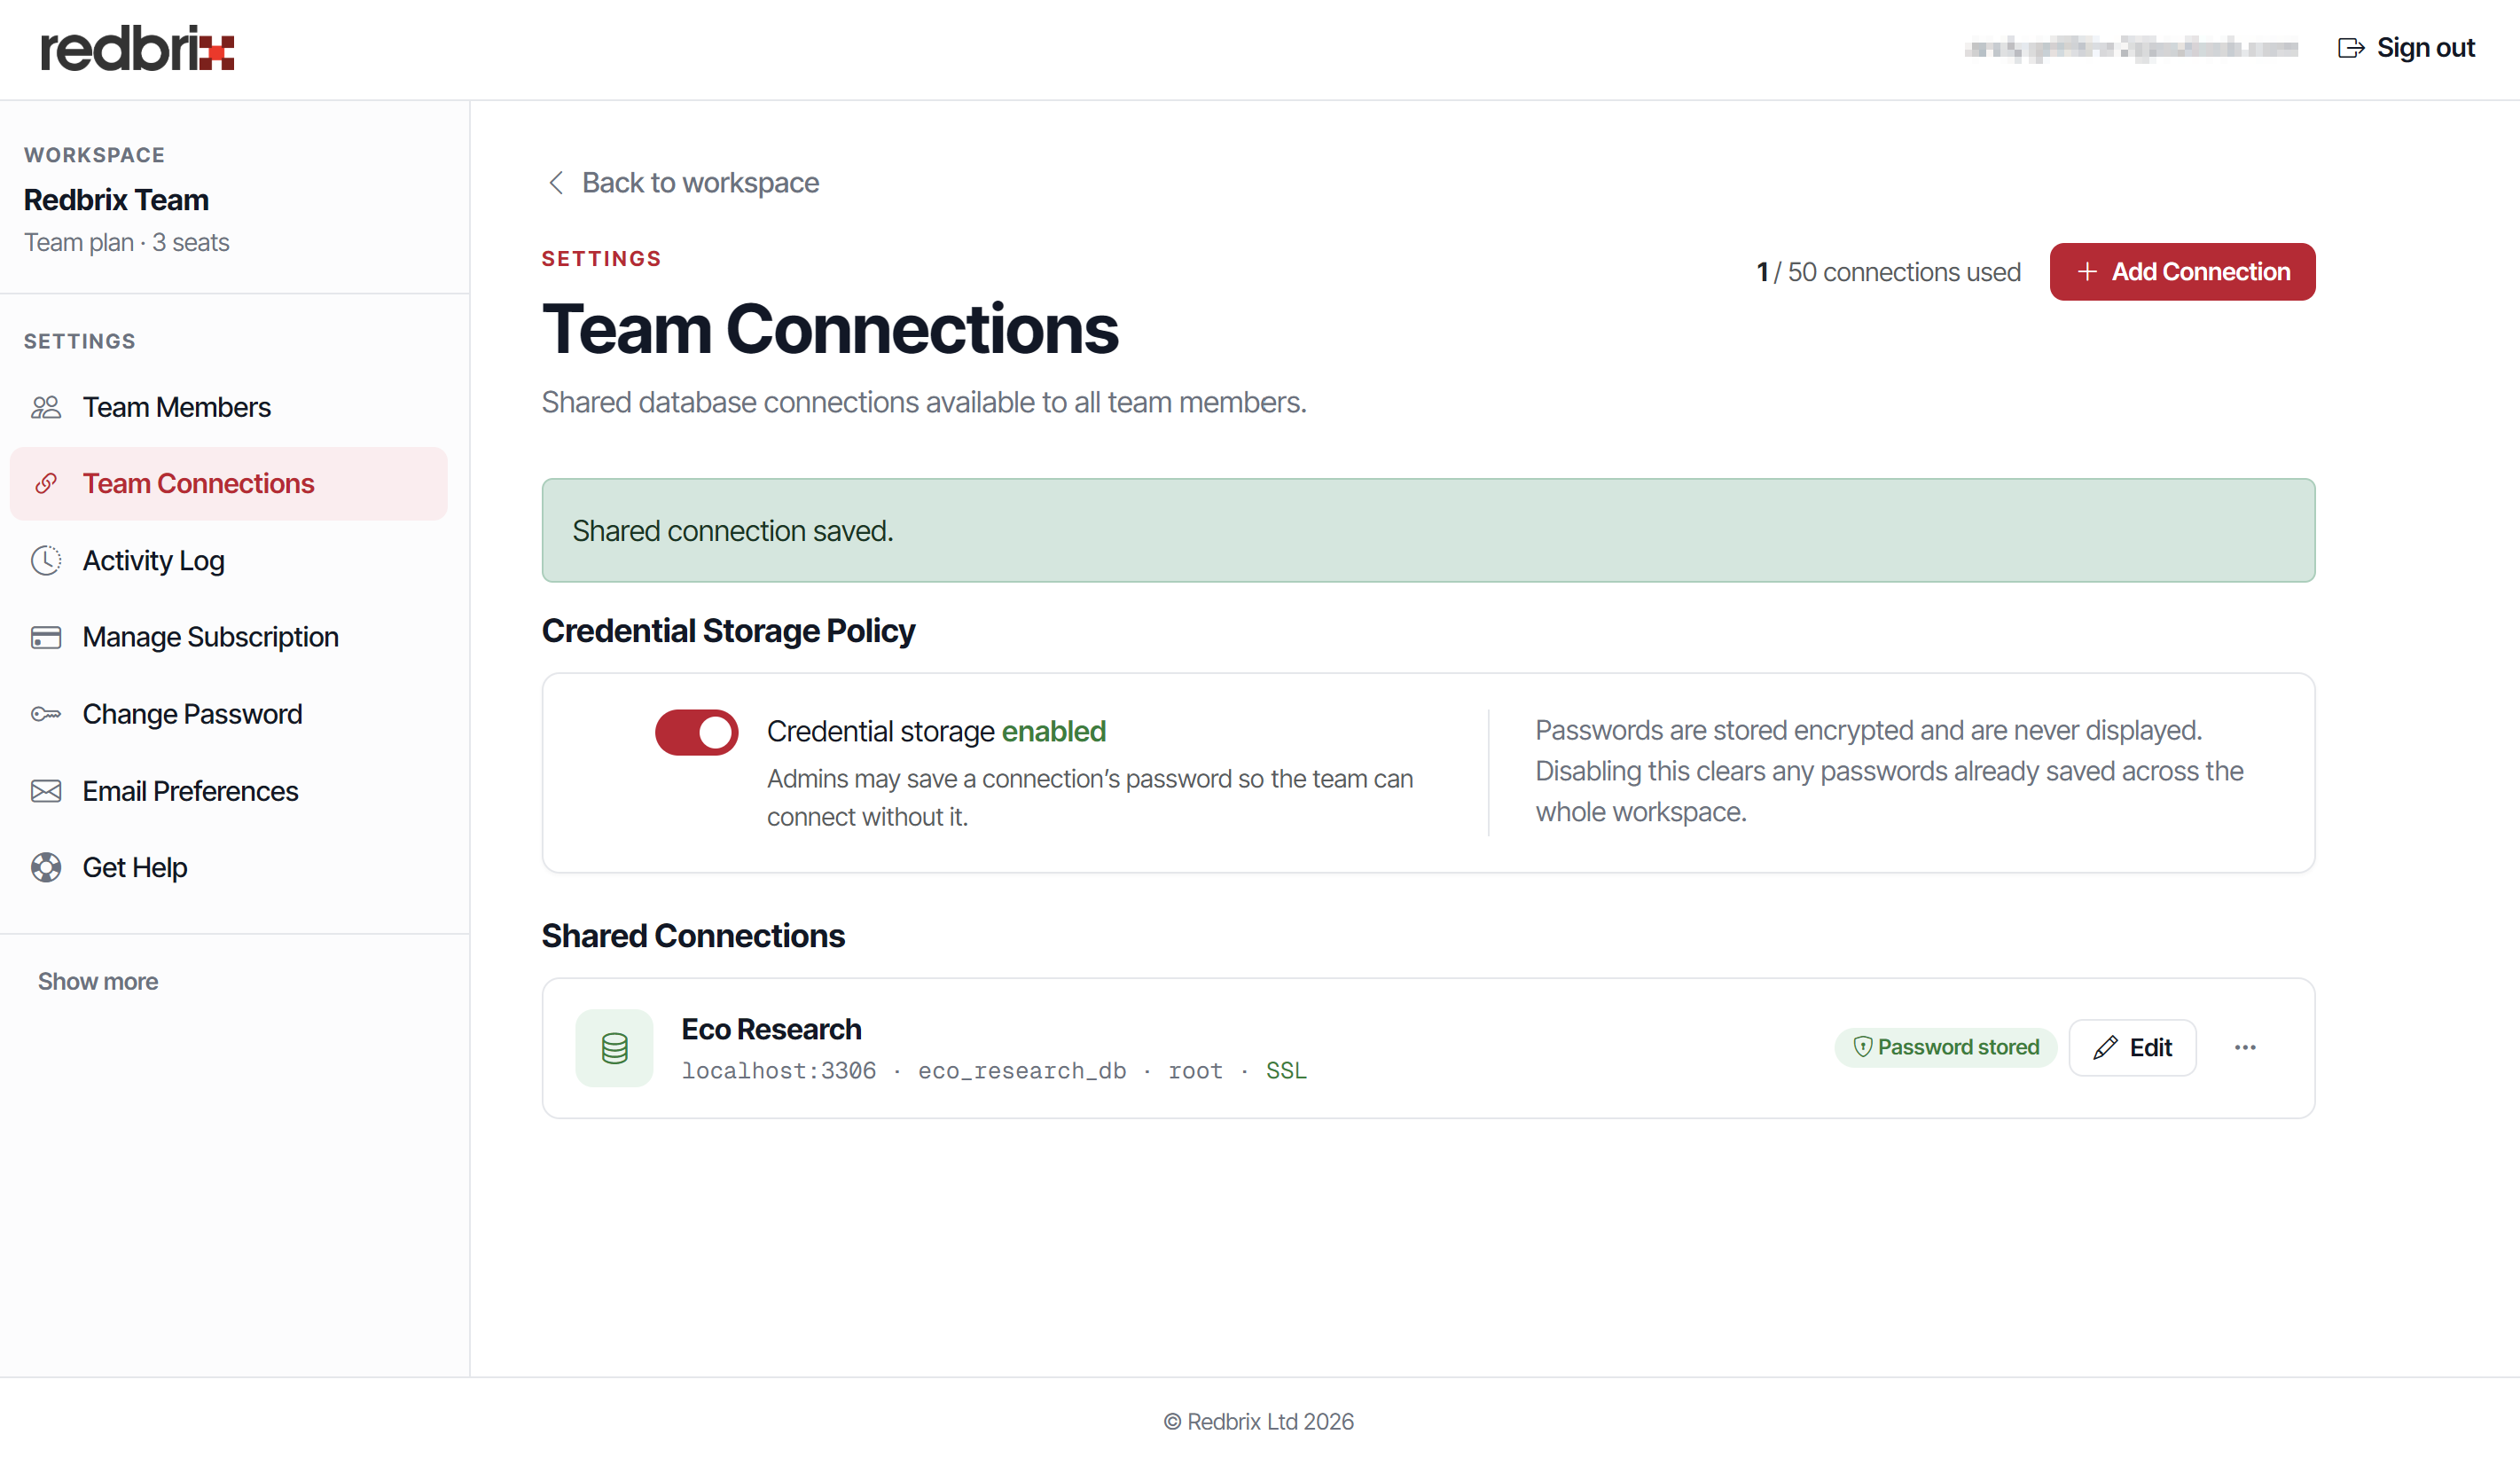Sign out of the account
The height and width of the screenshot is (1458, 2520).
(x=2406, y=48)
